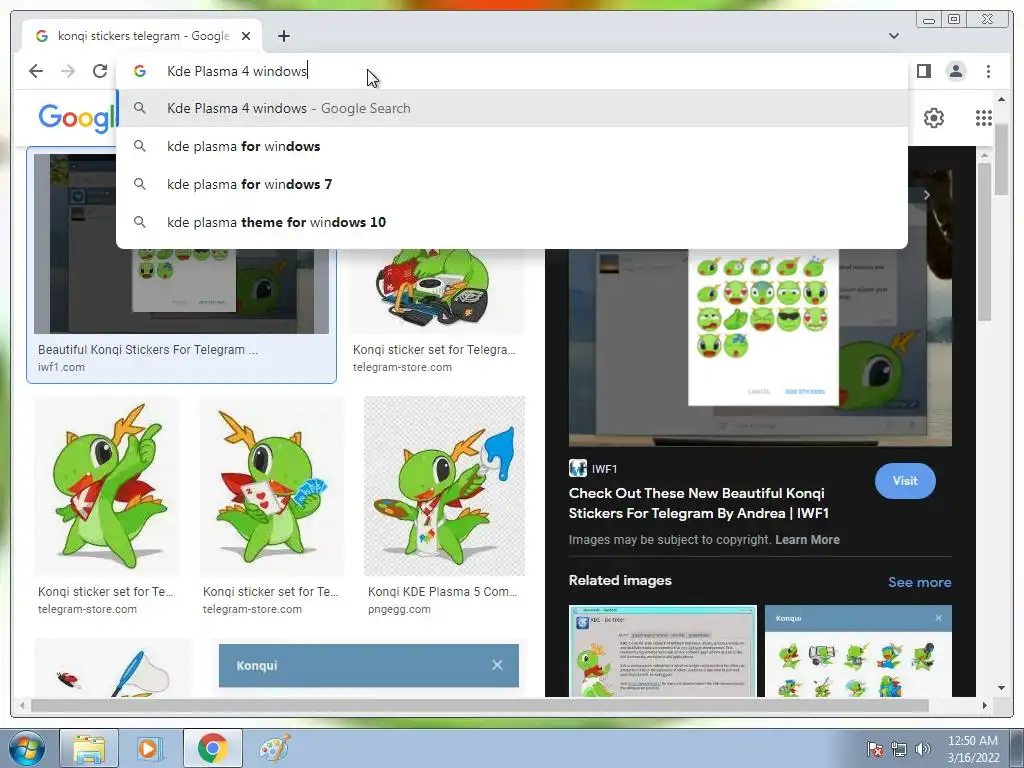The width and height of the screenshot is (1024, 768).
Task: Toggle the browser side panel icon
Action: [923, 71]
